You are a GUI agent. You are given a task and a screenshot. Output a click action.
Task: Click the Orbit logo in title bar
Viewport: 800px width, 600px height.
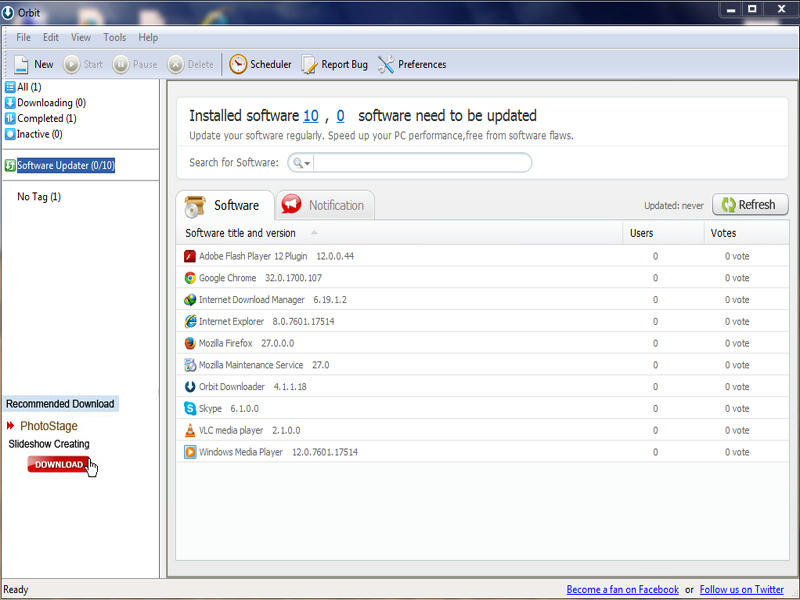coord(8,12)
